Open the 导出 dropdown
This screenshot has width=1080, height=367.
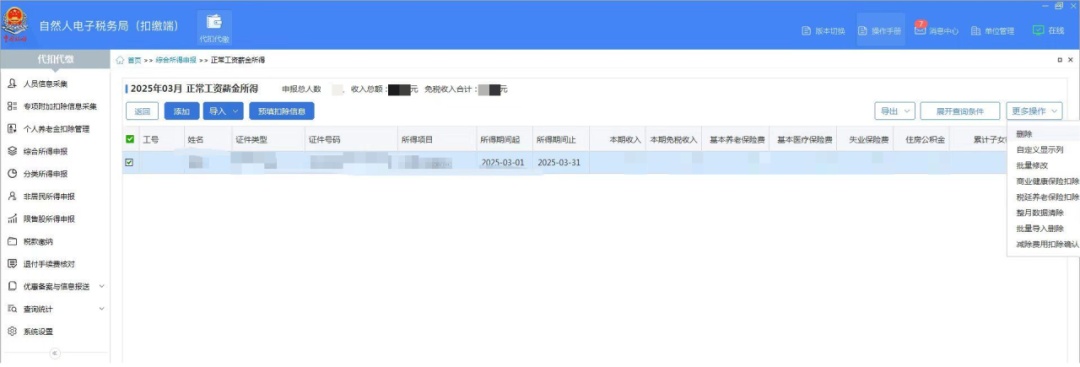pos(894,111)
